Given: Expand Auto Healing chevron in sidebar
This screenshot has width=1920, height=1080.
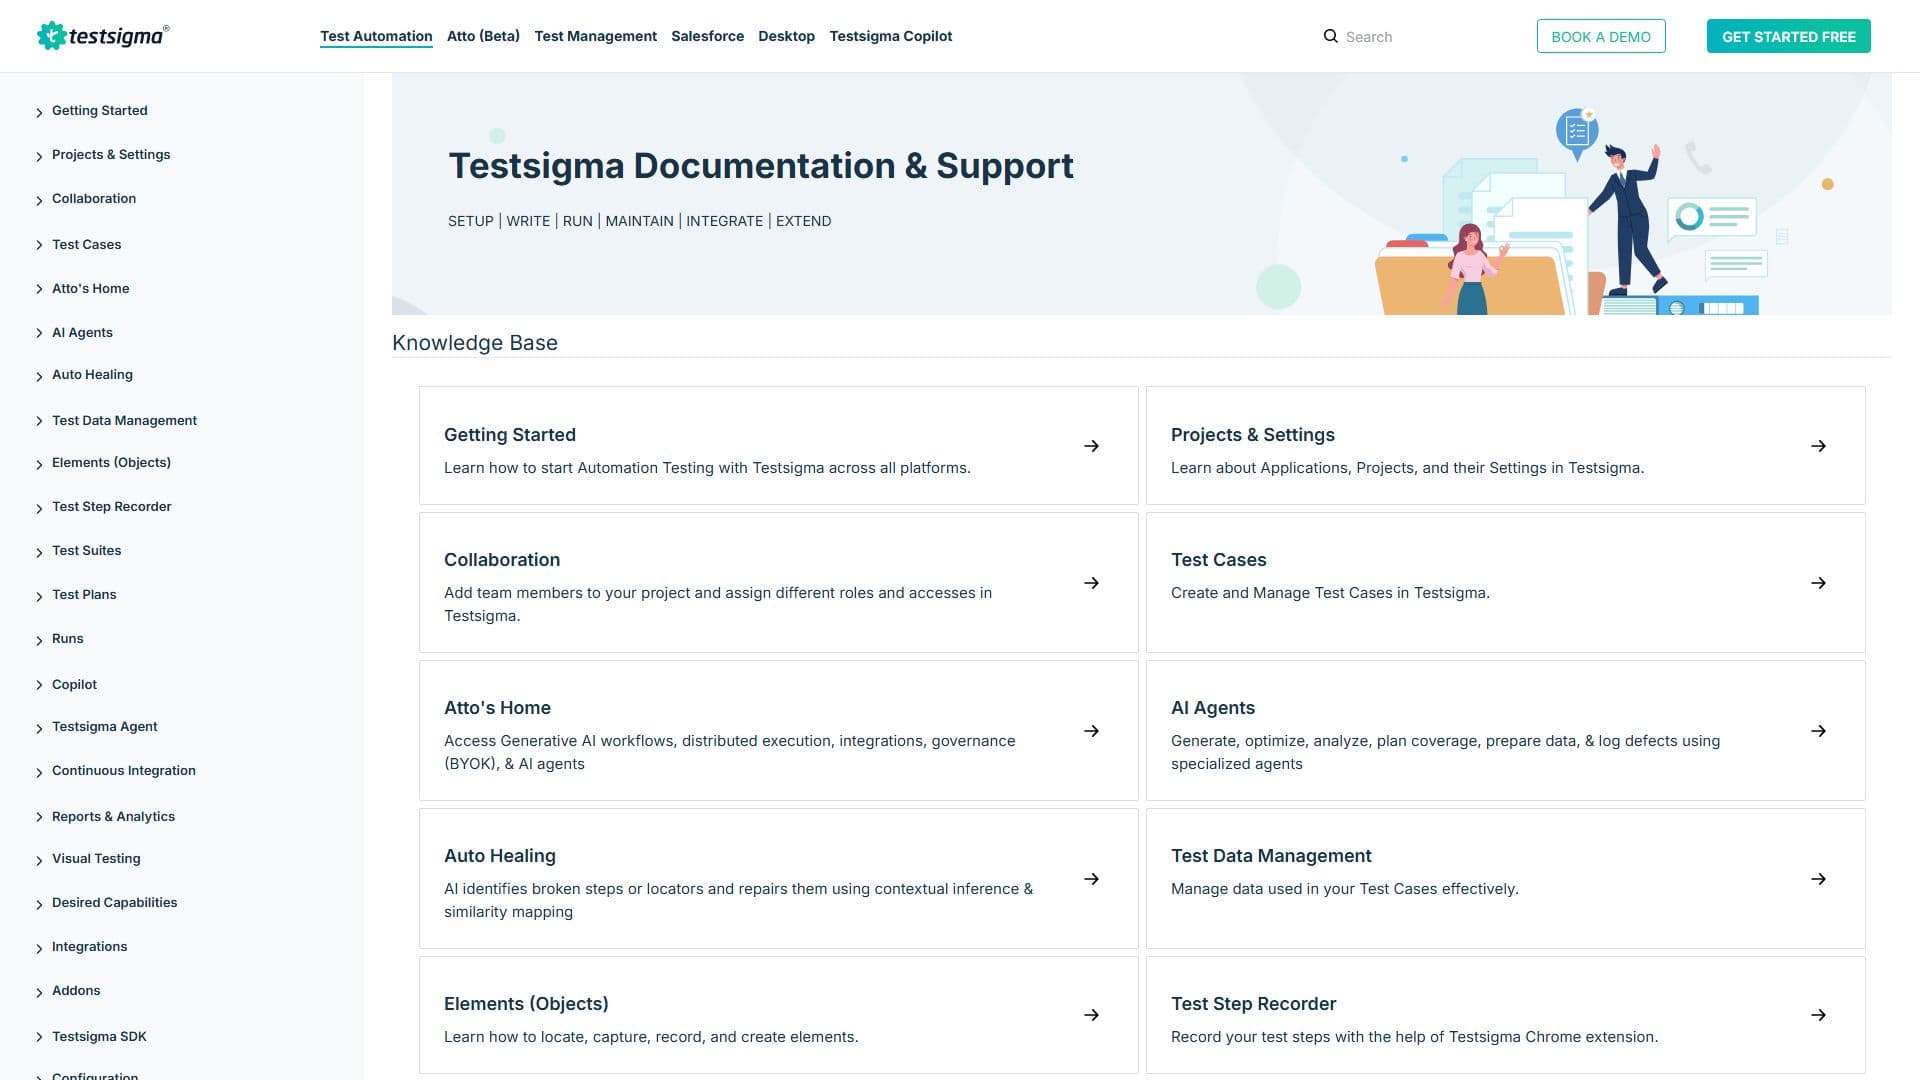Looking at the screenshot, I should click(x=39, y=376).
